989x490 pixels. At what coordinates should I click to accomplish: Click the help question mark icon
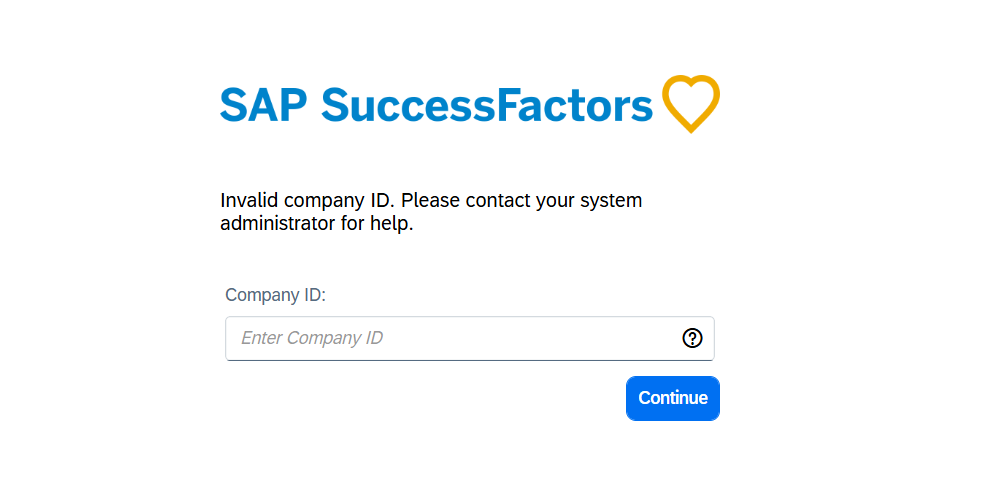692,339
